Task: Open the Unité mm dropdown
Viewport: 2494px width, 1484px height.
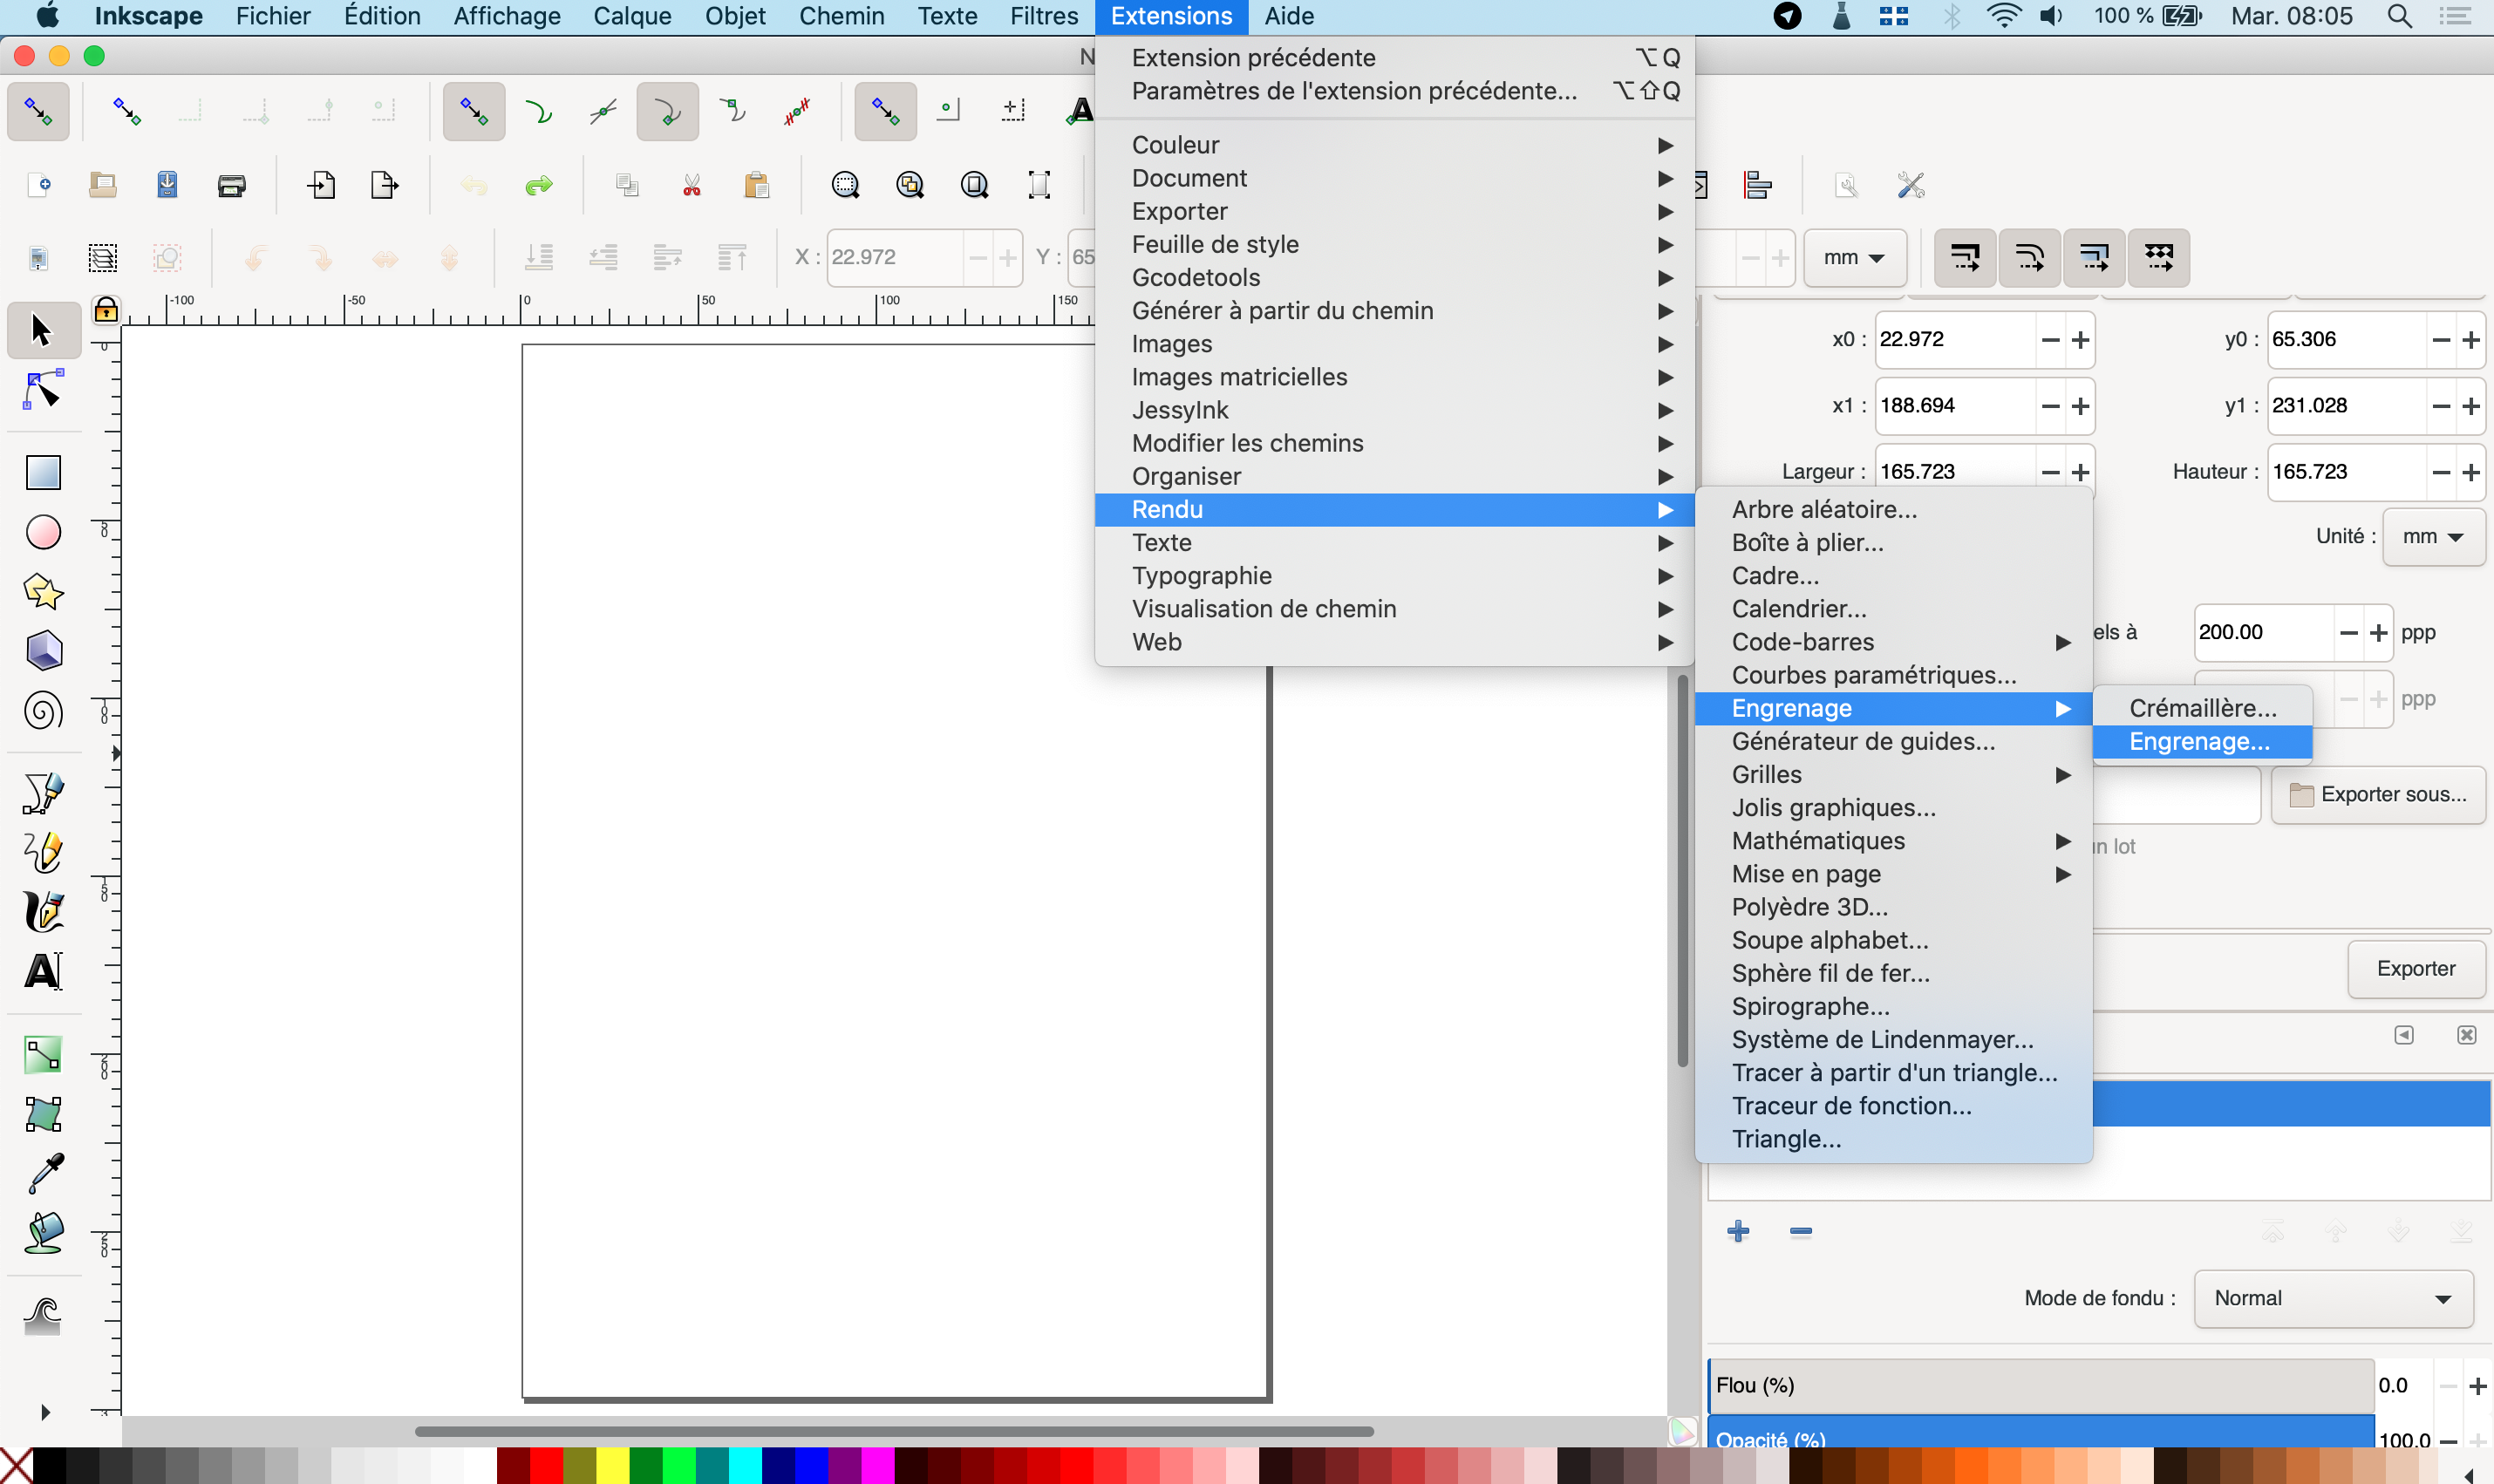Action: [2432, 537]
